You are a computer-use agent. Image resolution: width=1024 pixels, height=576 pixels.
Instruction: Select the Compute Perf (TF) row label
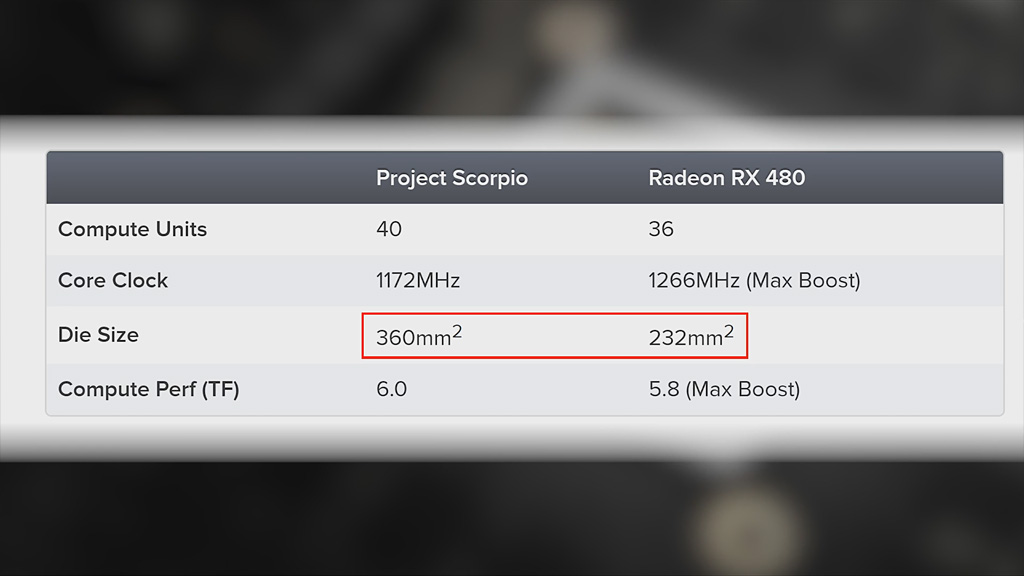click(x=148, y=389)
